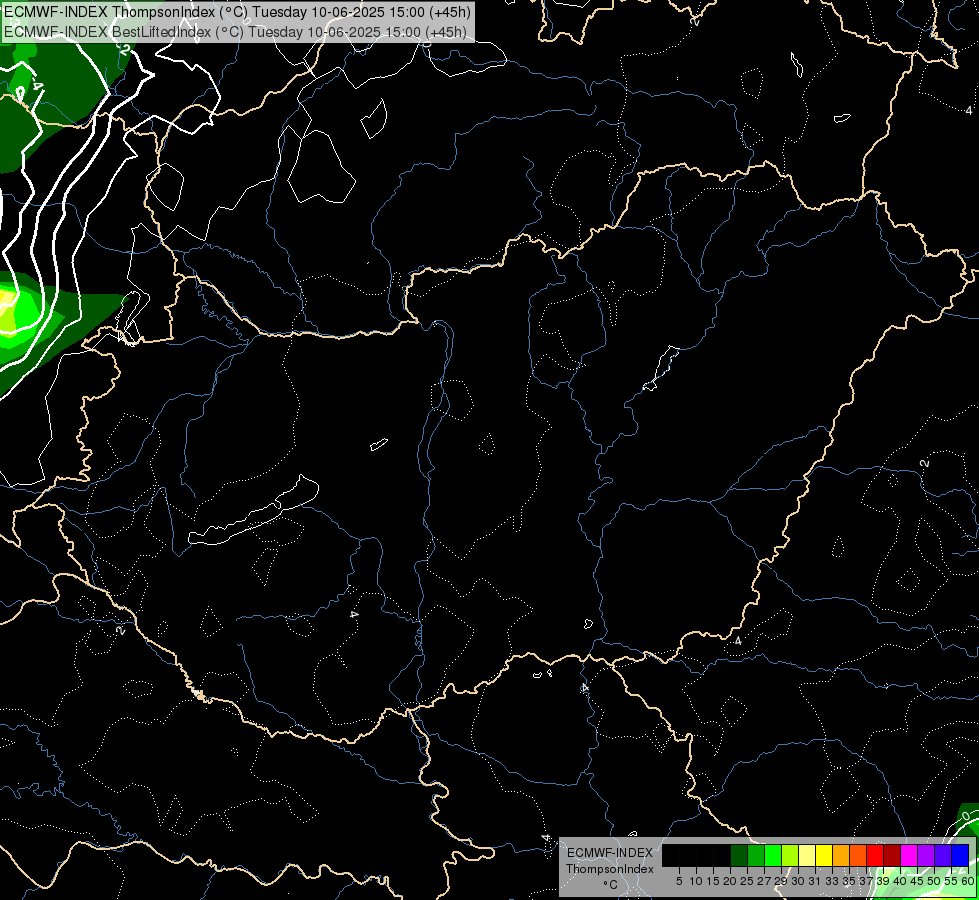
Task: Click the legend scale value 20
Action: 730,881
